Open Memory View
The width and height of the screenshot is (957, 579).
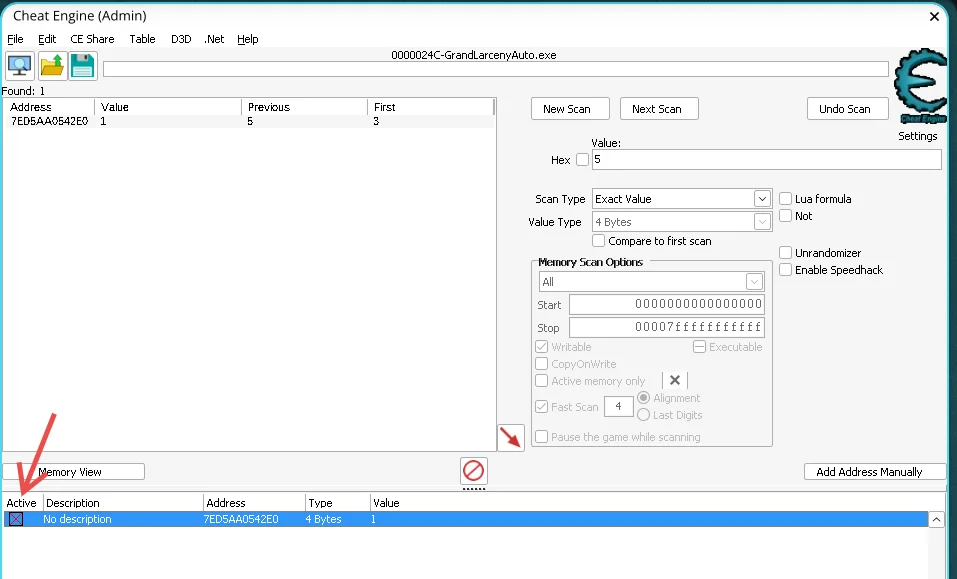(x=74, y=472)
